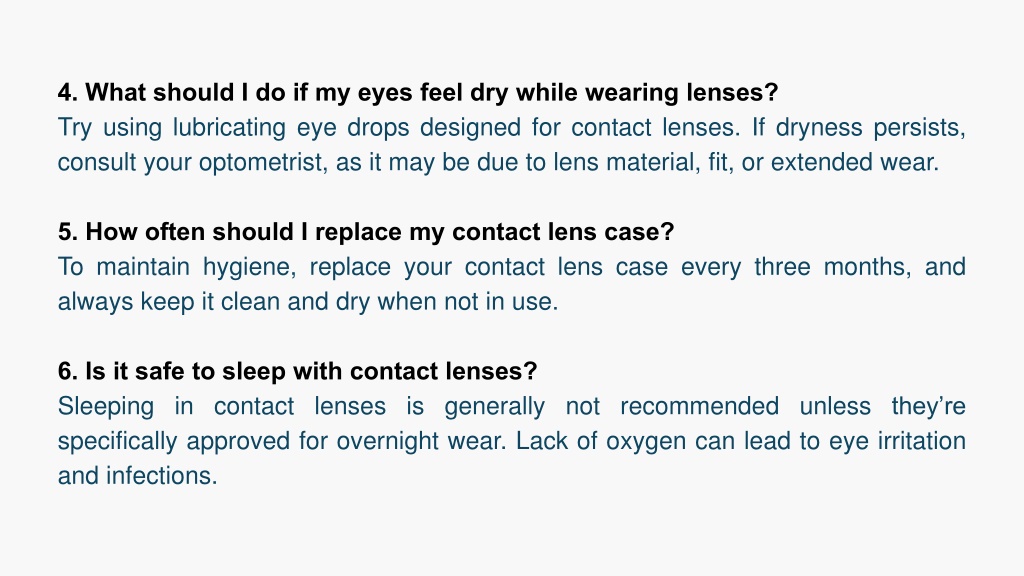This screenshot has height=576, width=1024.
Task: Click the word "specifically" in answer 6
Action: tap(117, 441)
